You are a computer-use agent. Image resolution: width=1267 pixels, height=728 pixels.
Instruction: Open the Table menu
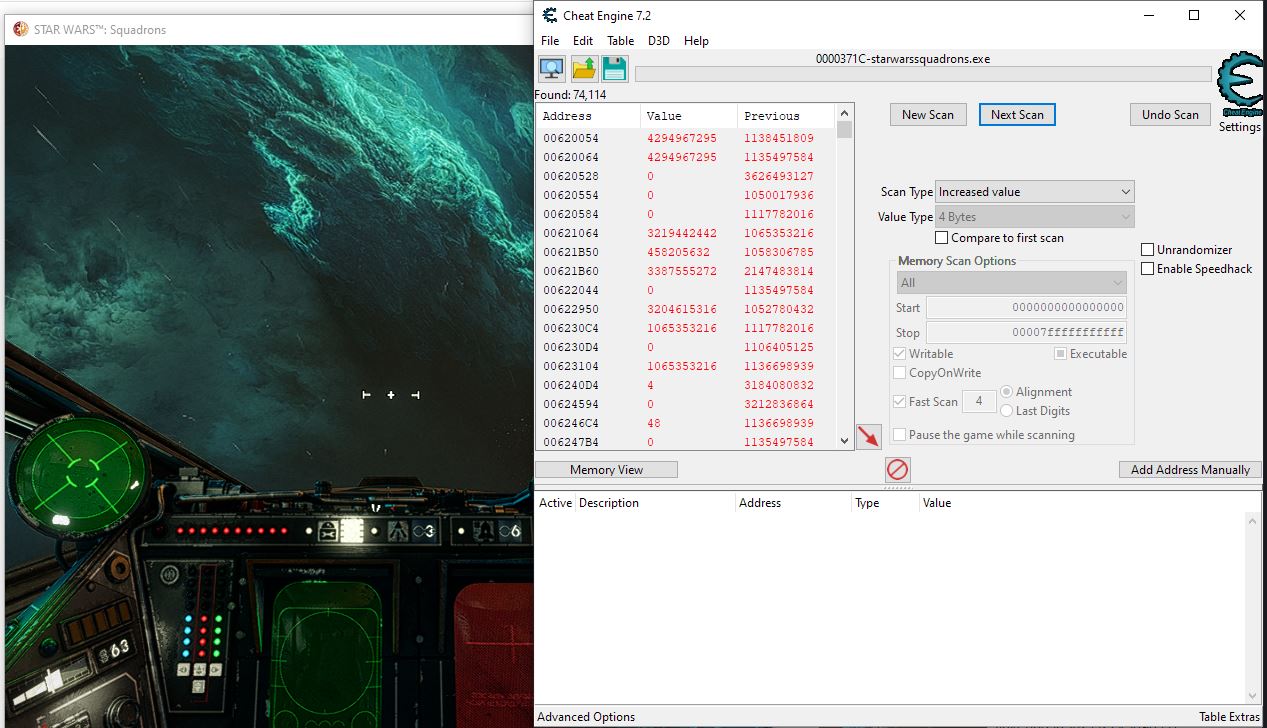tap(621, 41)
